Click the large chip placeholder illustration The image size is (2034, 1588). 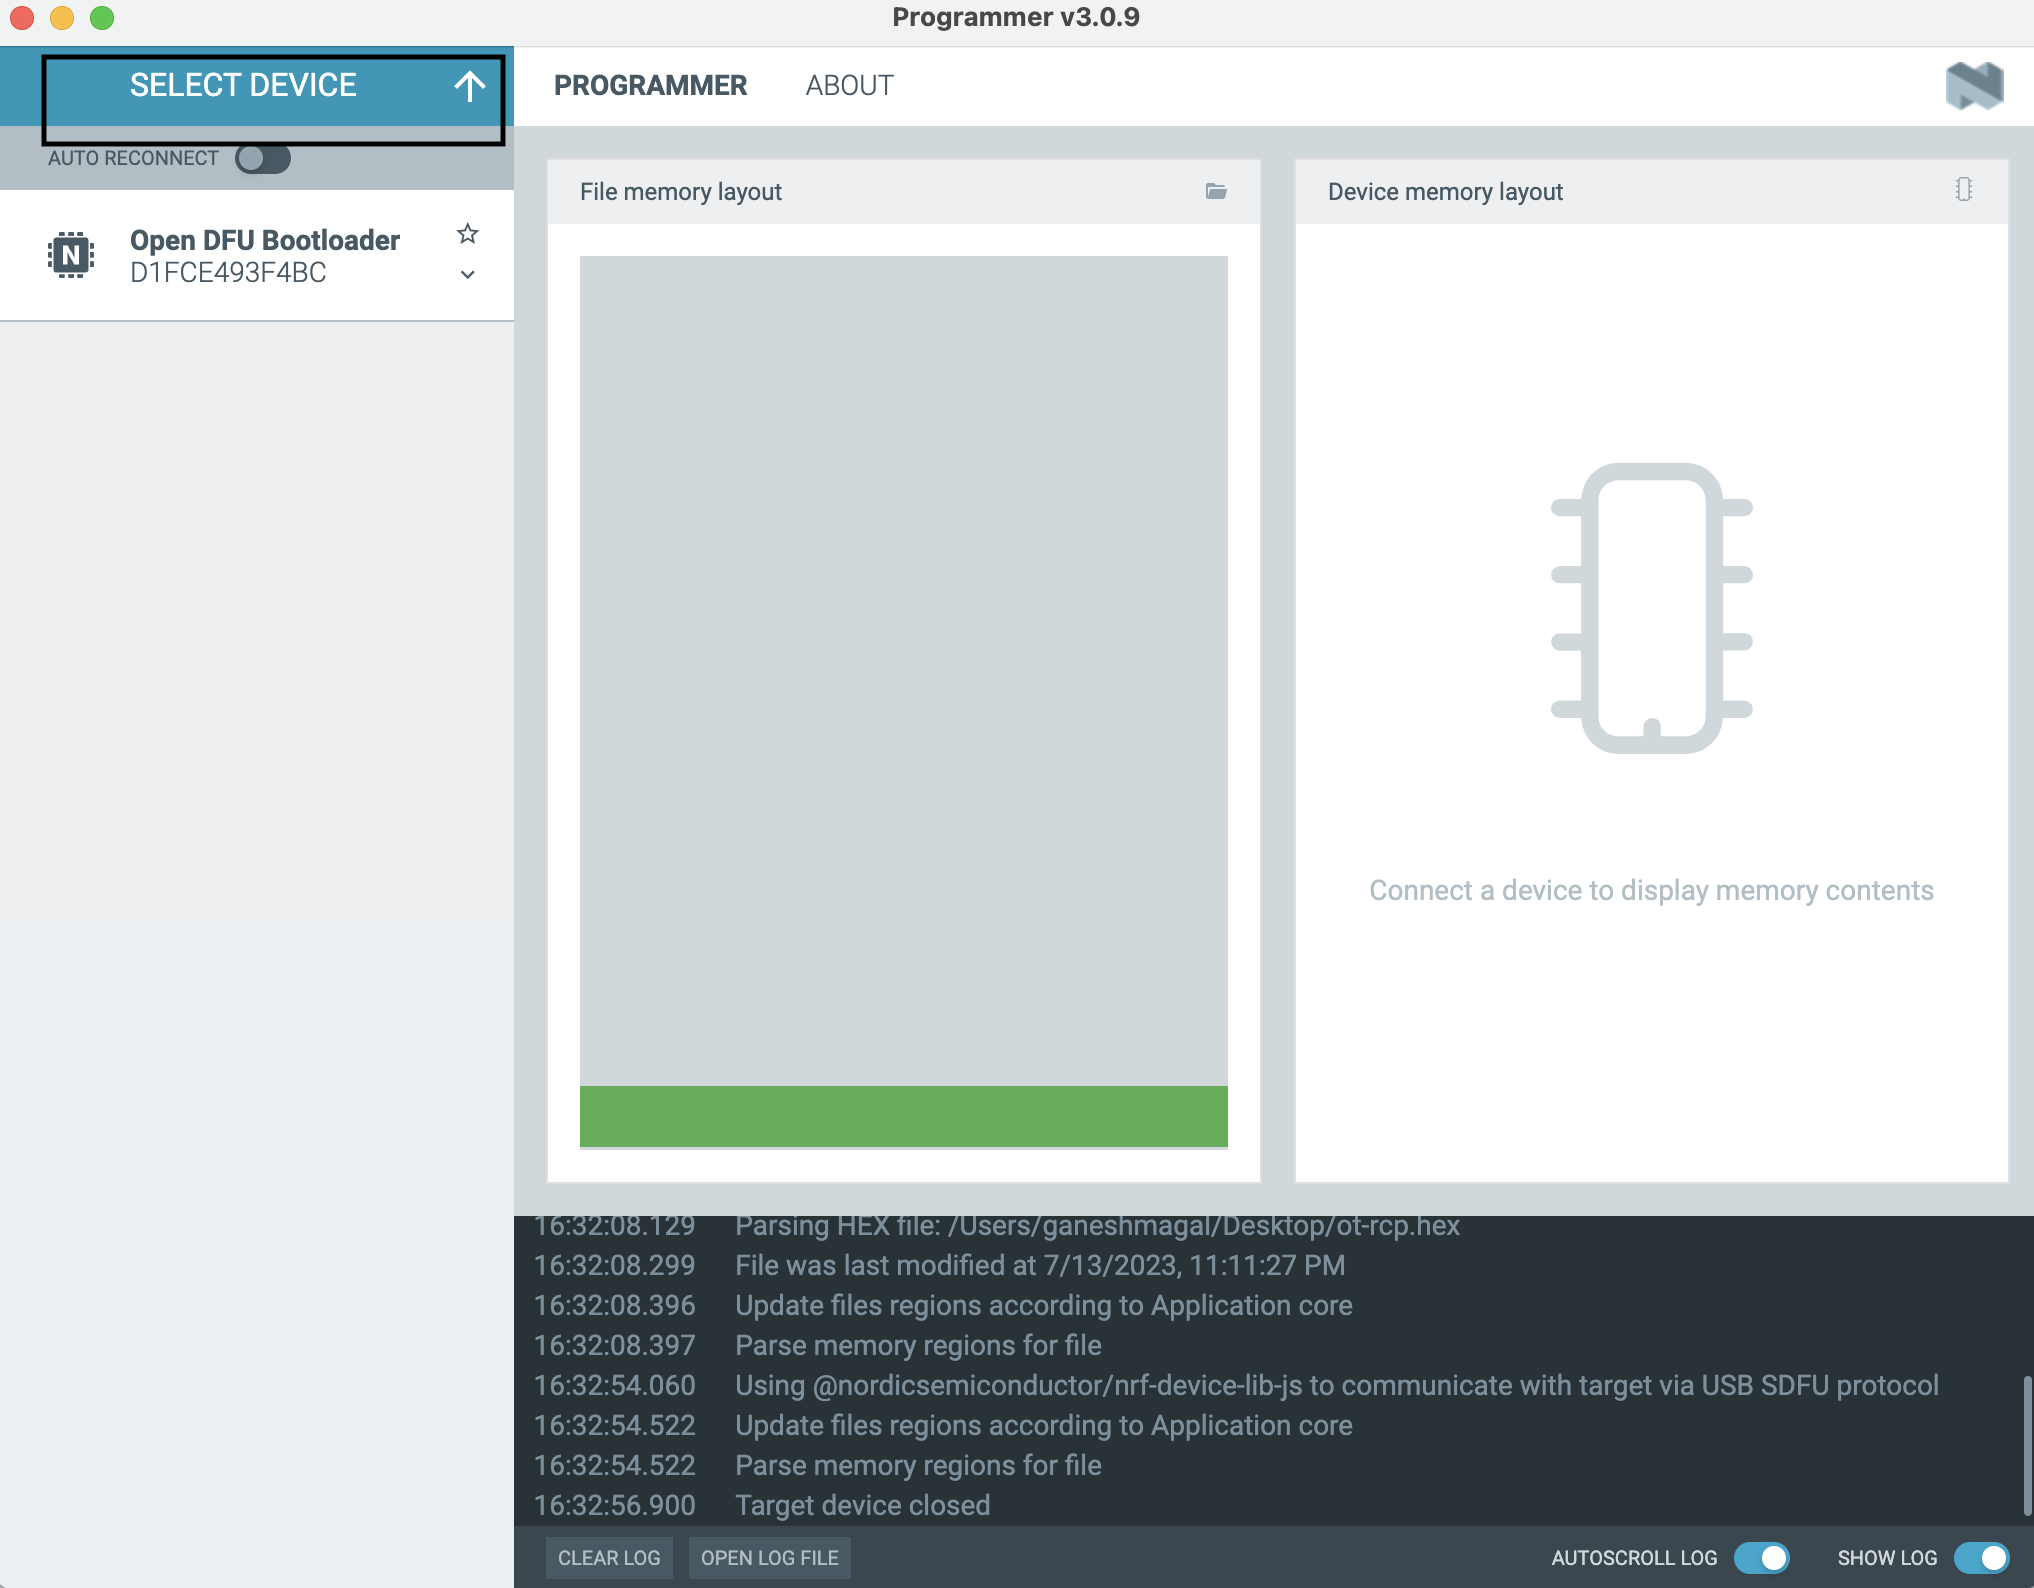click(1652, 608)
